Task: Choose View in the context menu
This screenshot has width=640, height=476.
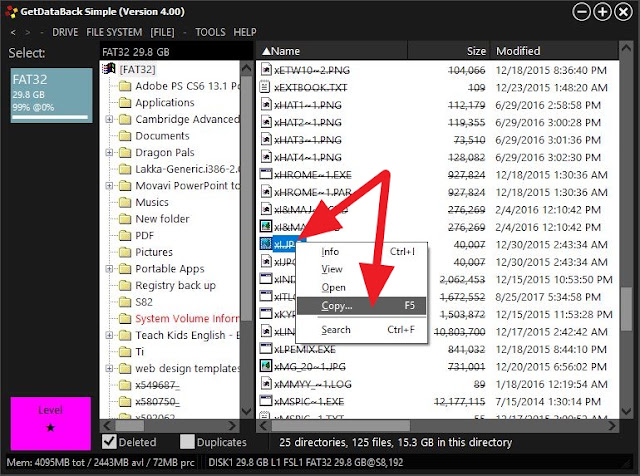Action: pos(361,269)
